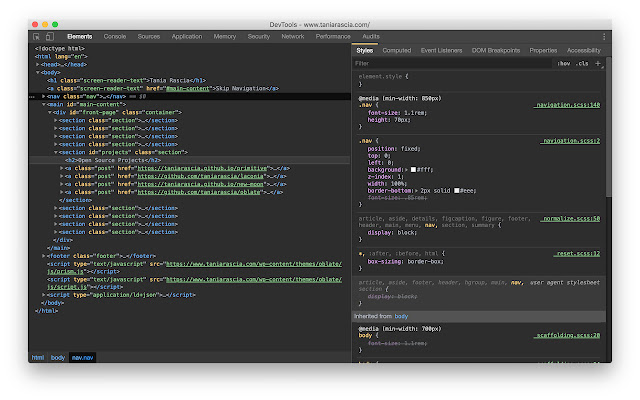Viewport: 640px width, 400px height.
Task: Collapse the projects section node
Action: 56,152
